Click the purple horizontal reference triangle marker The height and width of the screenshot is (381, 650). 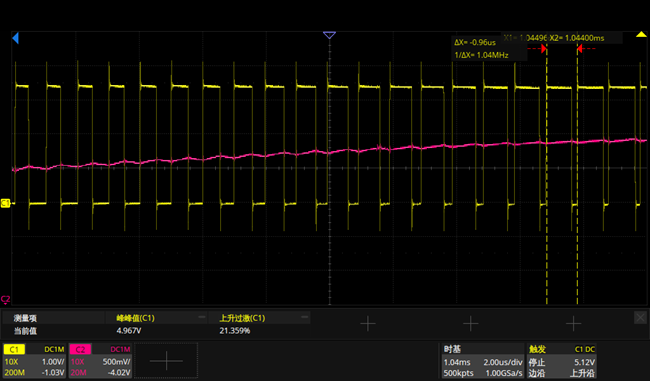(x=329, y=35)
